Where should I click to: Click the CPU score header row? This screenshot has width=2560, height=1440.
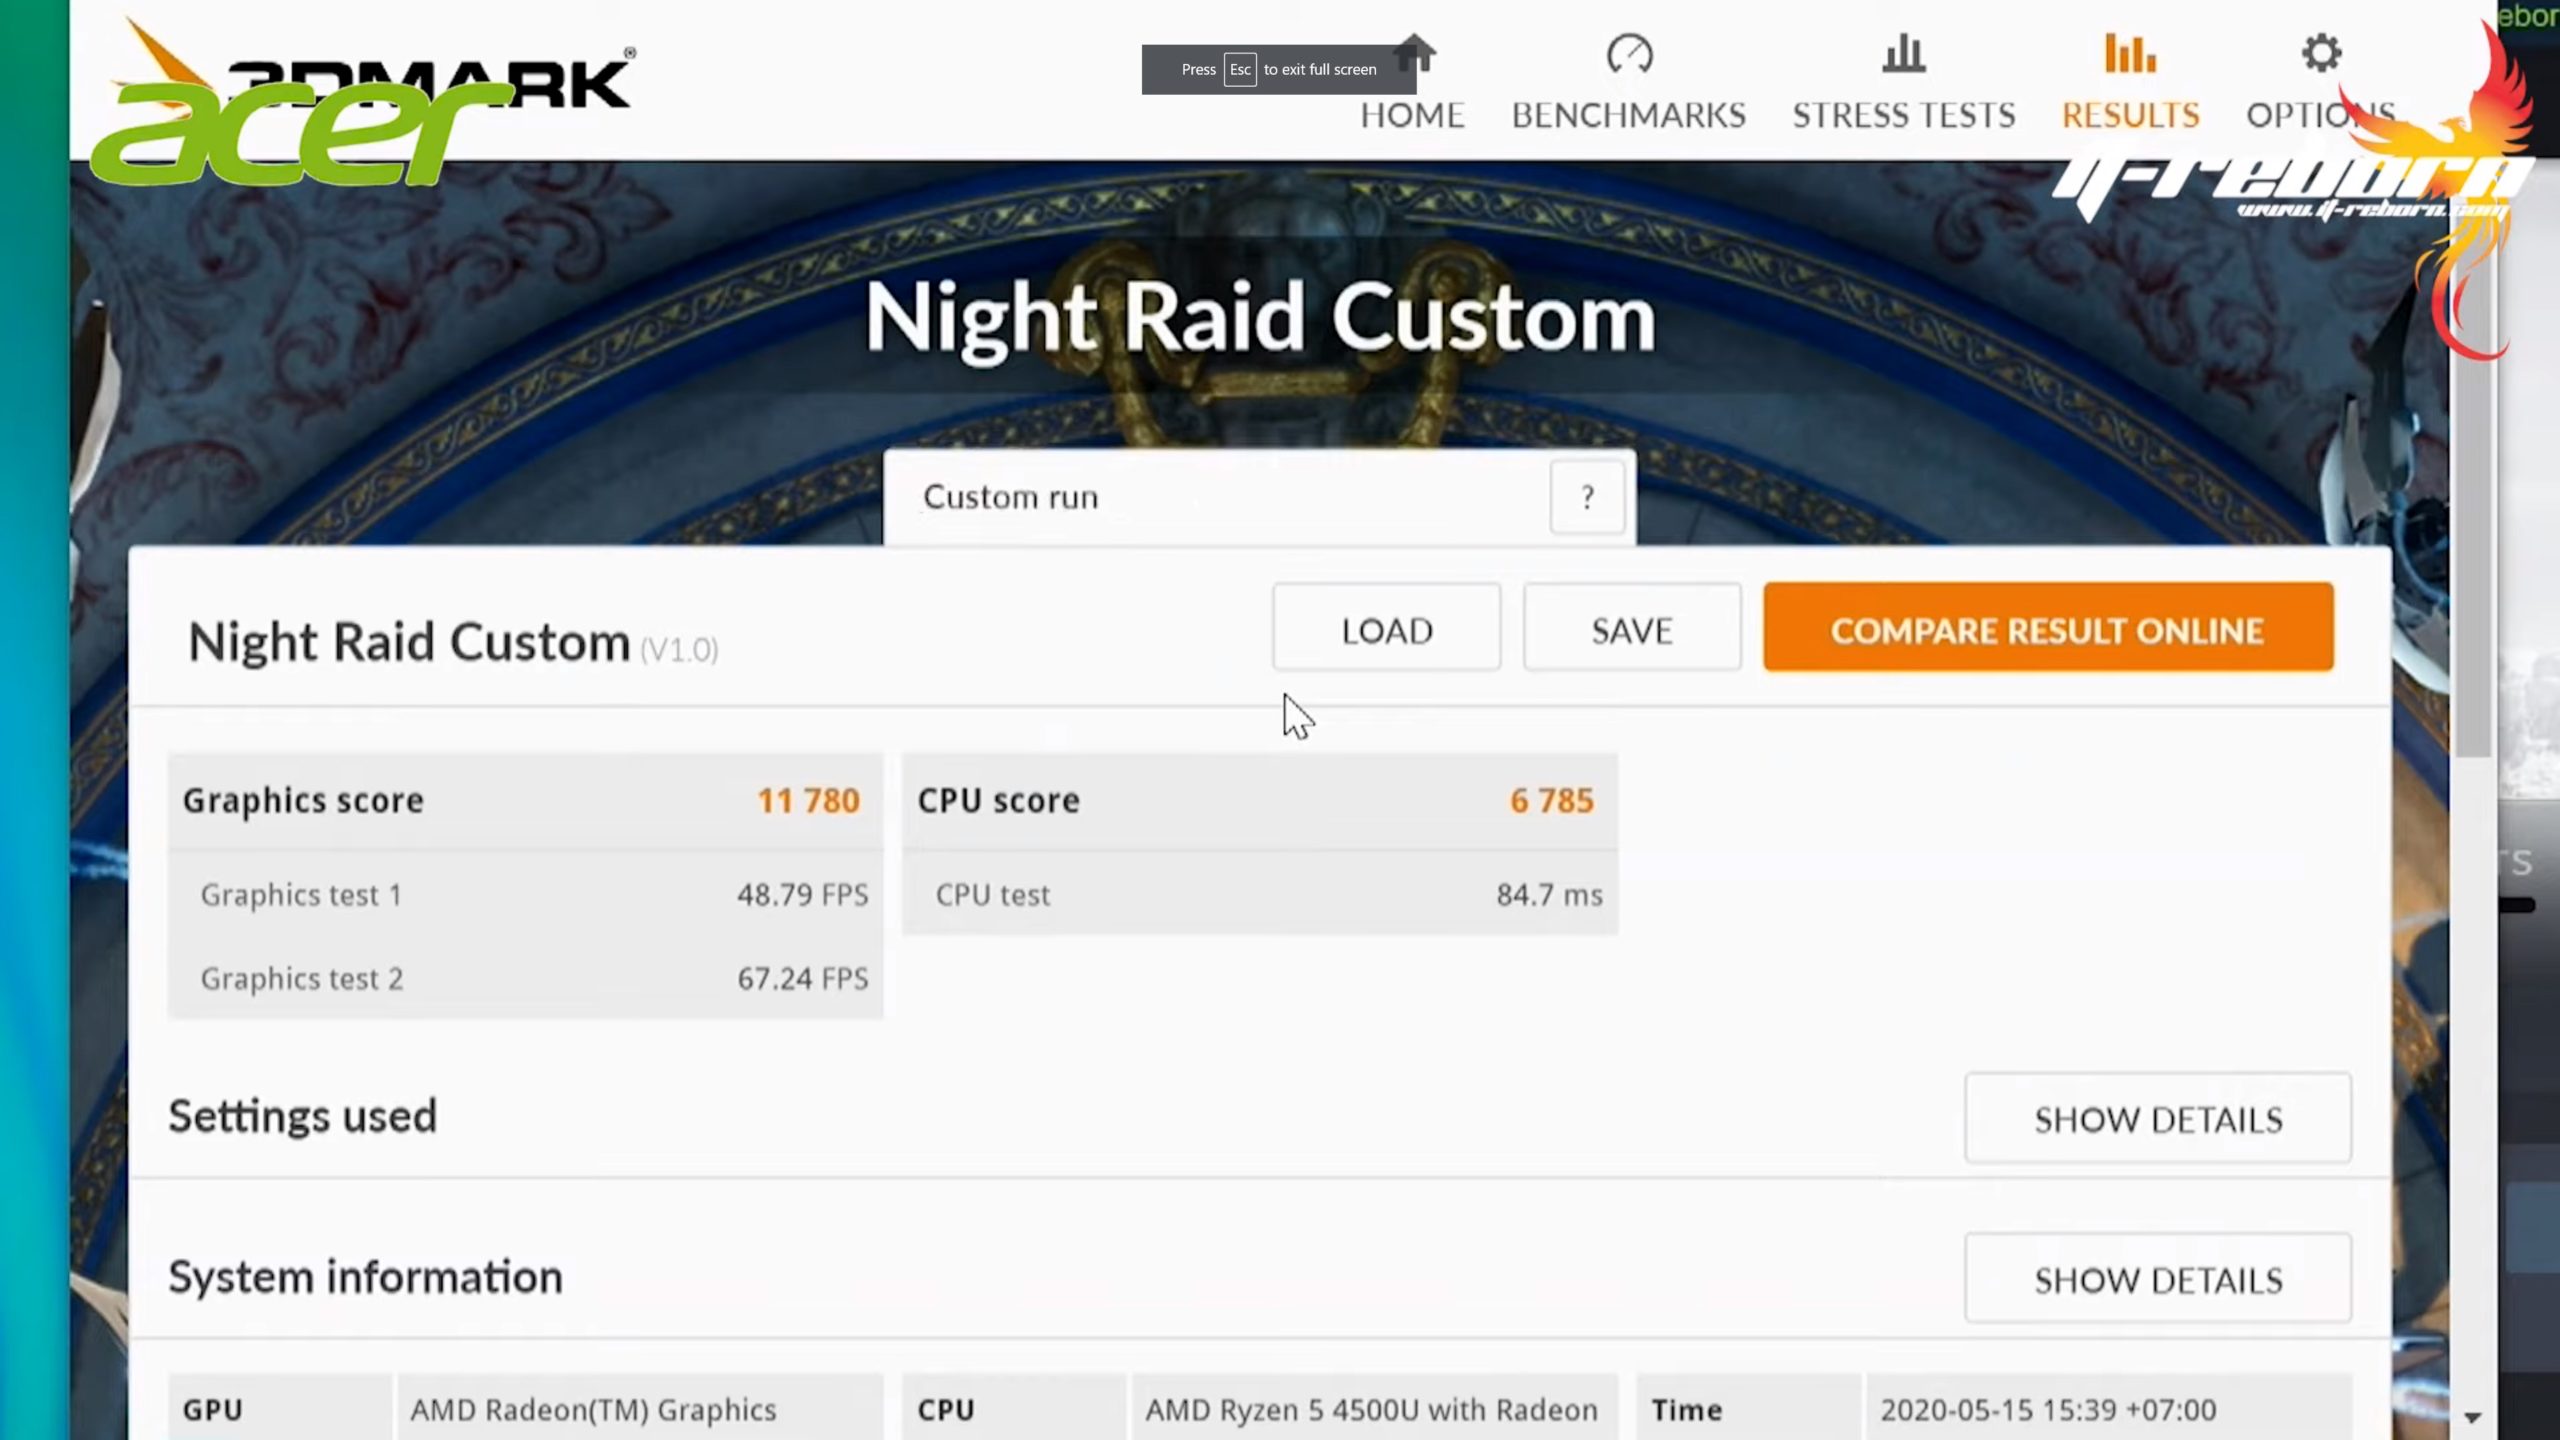coord(1259,800)
